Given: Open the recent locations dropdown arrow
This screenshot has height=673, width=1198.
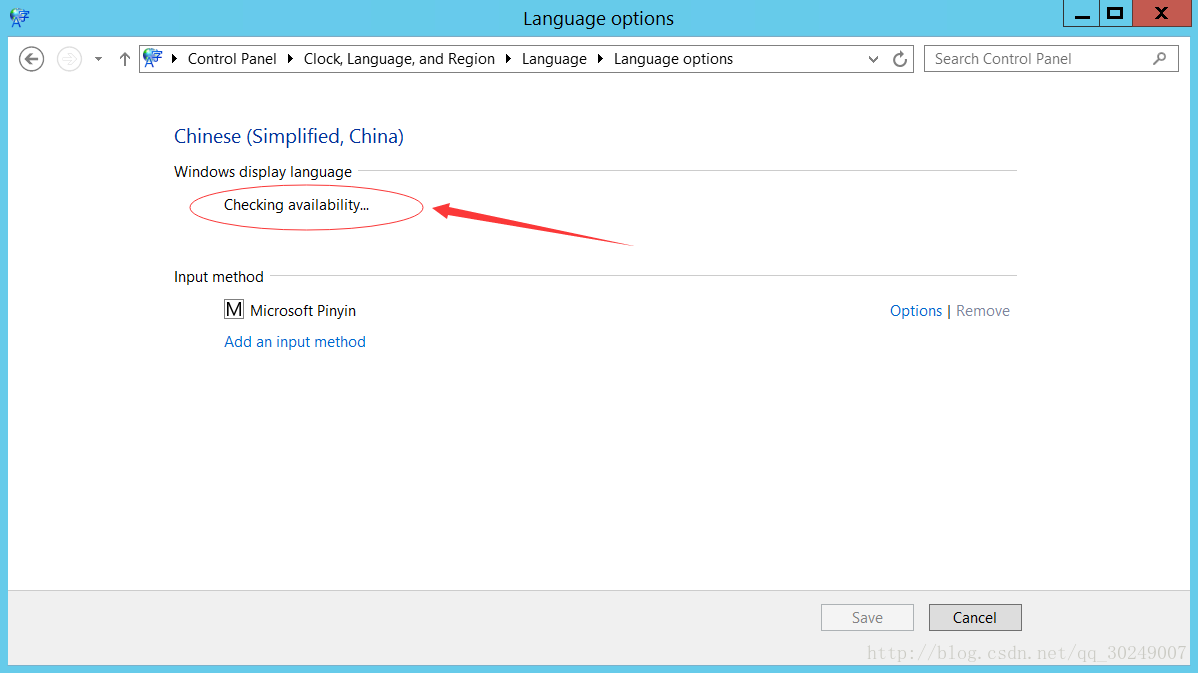Looking at the screenshot, I should coord(98,59).
